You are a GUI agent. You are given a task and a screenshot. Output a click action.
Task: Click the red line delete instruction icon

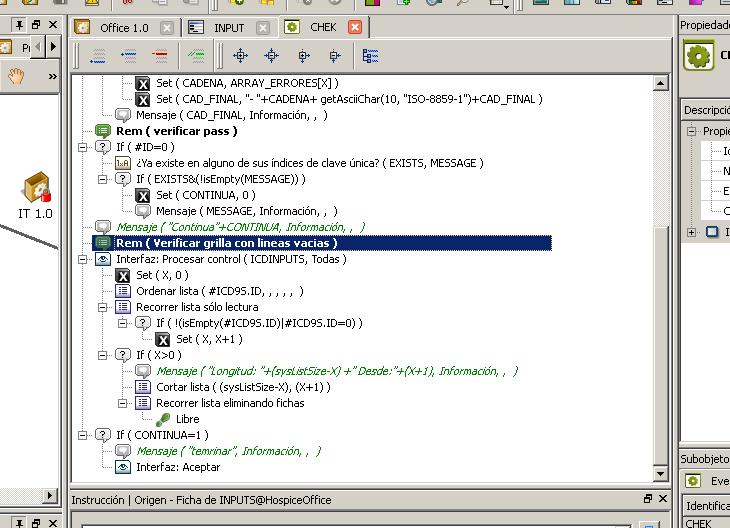[159, 56]
